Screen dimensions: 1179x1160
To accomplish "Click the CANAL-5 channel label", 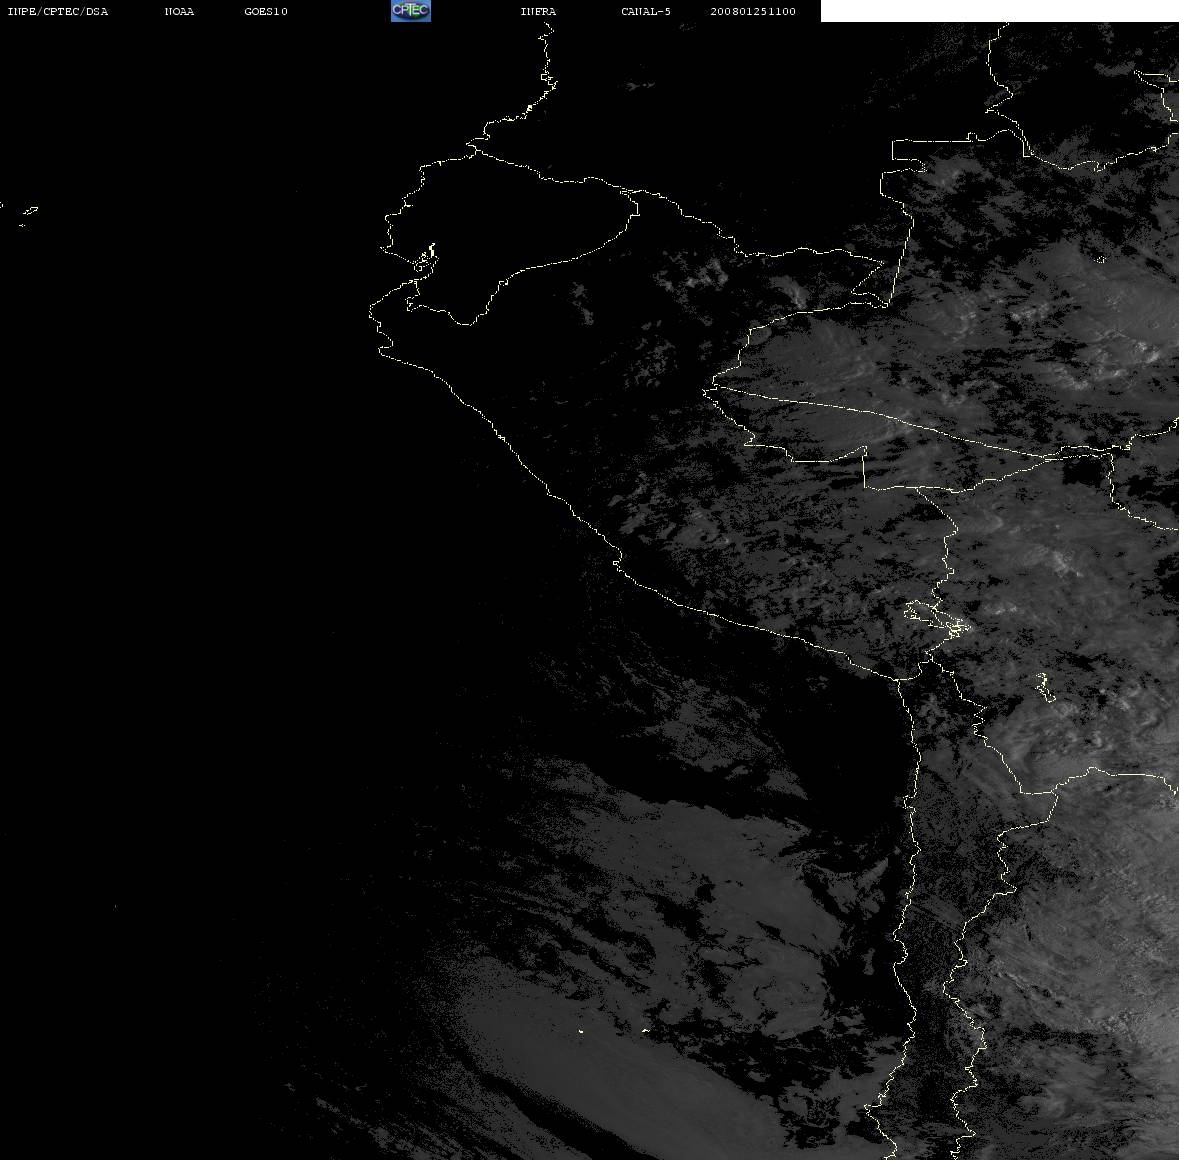I will pyautogui.click(x=646, y=11).
